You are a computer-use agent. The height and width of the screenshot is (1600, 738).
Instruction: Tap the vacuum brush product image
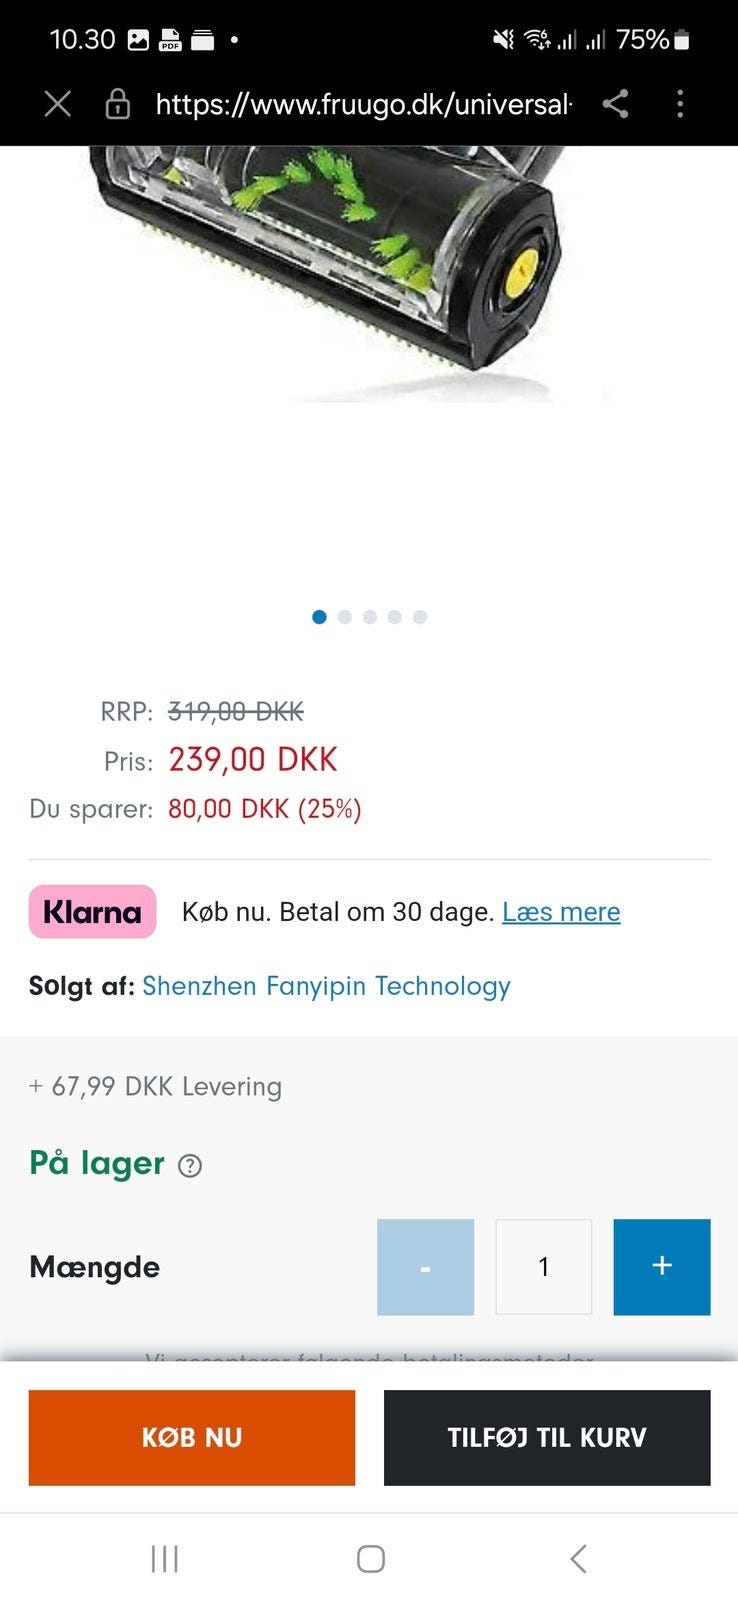(330, 270)
